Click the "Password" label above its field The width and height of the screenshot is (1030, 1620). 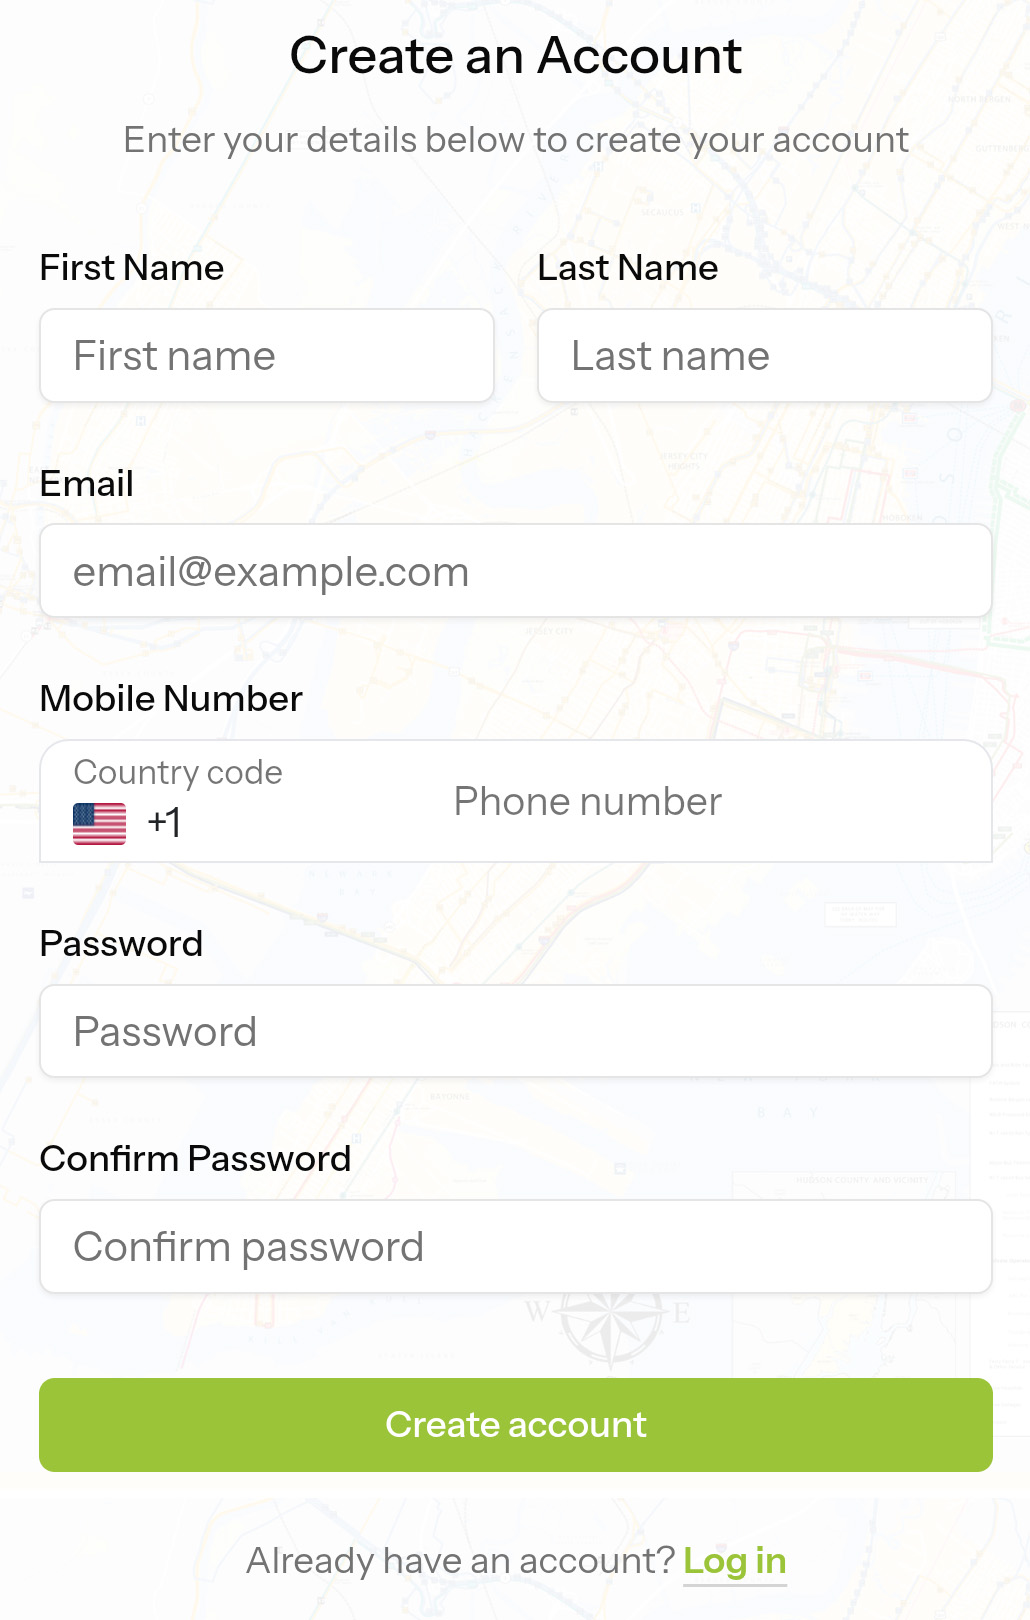coord(121,944)
